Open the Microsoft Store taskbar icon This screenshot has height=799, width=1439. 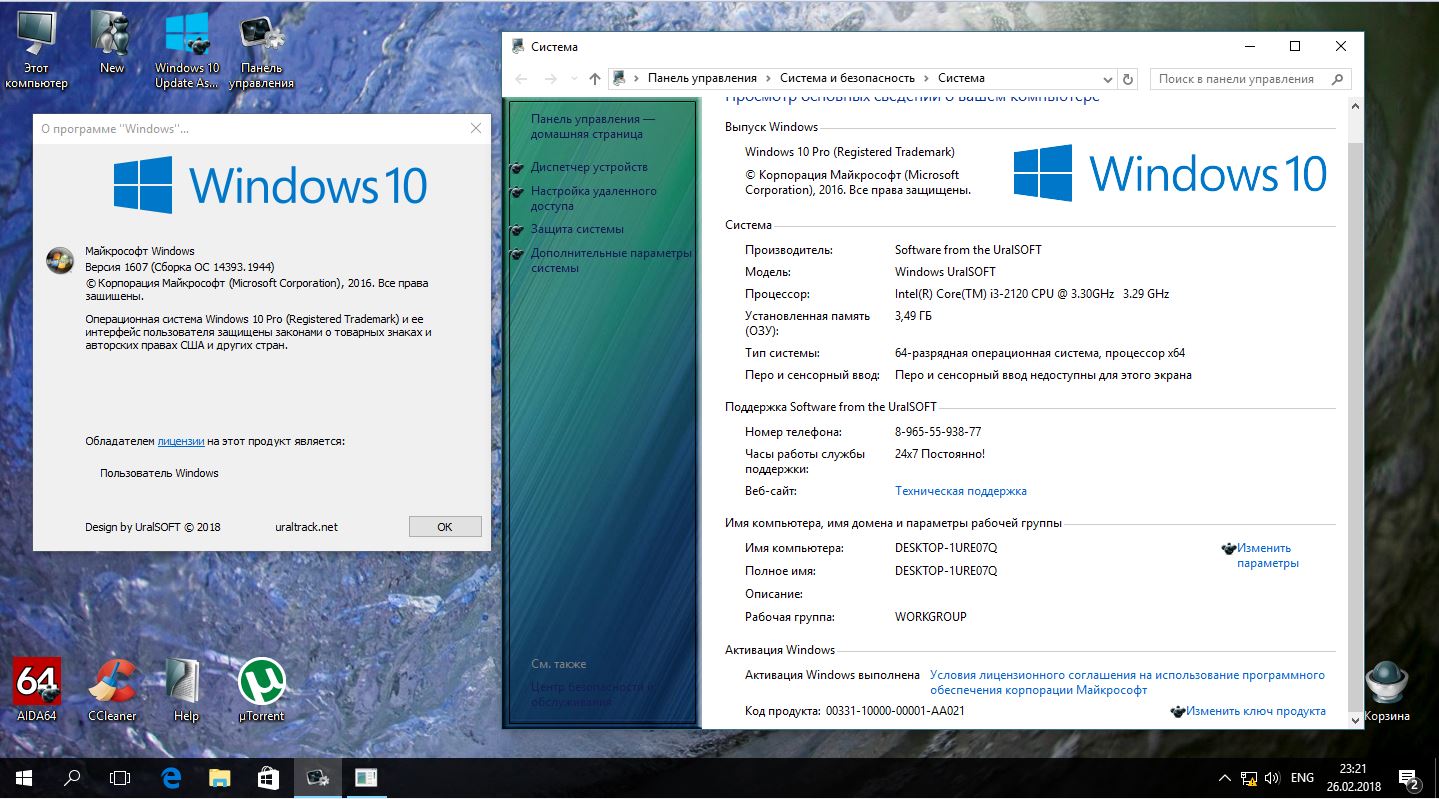pos(268,777)
